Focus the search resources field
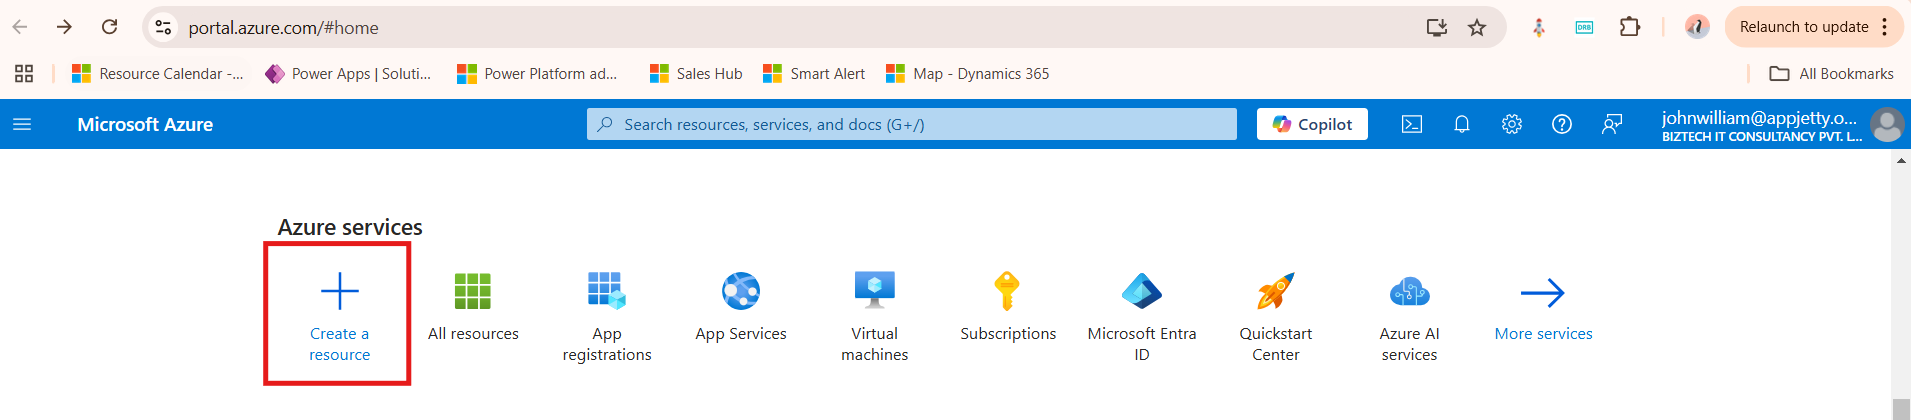The width and height of the screenshot is (1911, 420). pyautogui.click(x=912, y=124)
